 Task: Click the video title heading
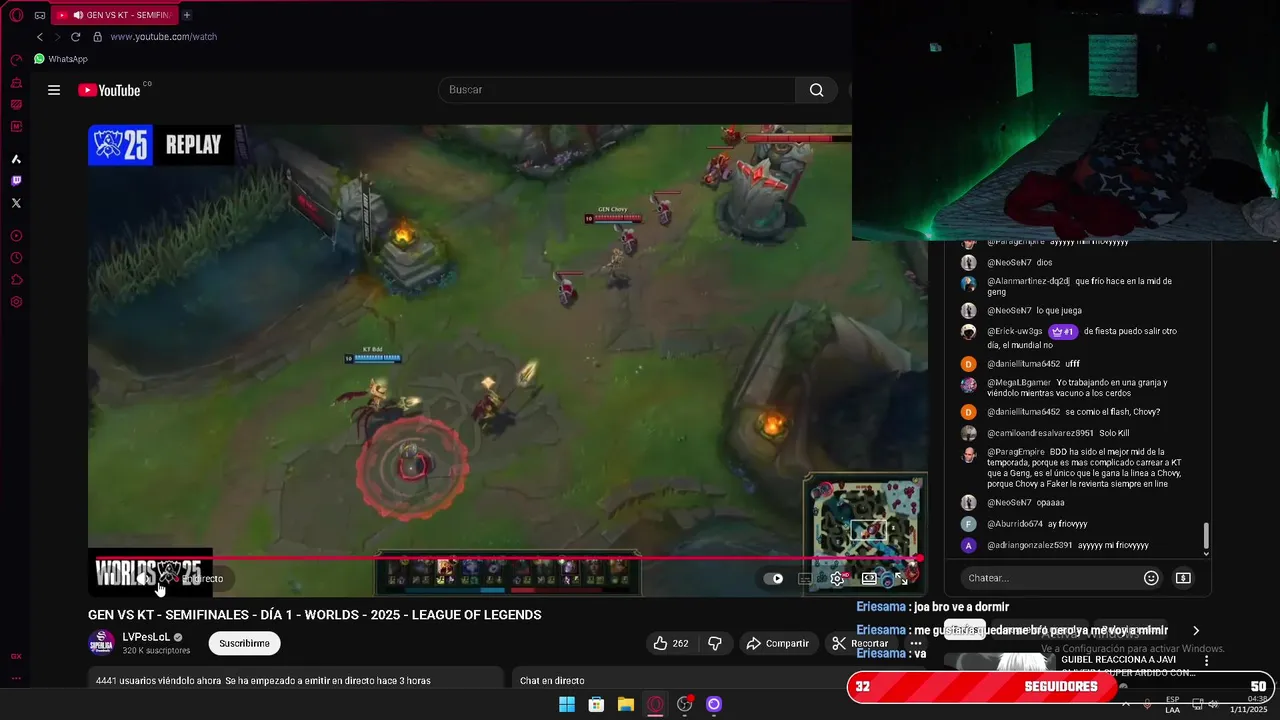click(x=315, y=615)
